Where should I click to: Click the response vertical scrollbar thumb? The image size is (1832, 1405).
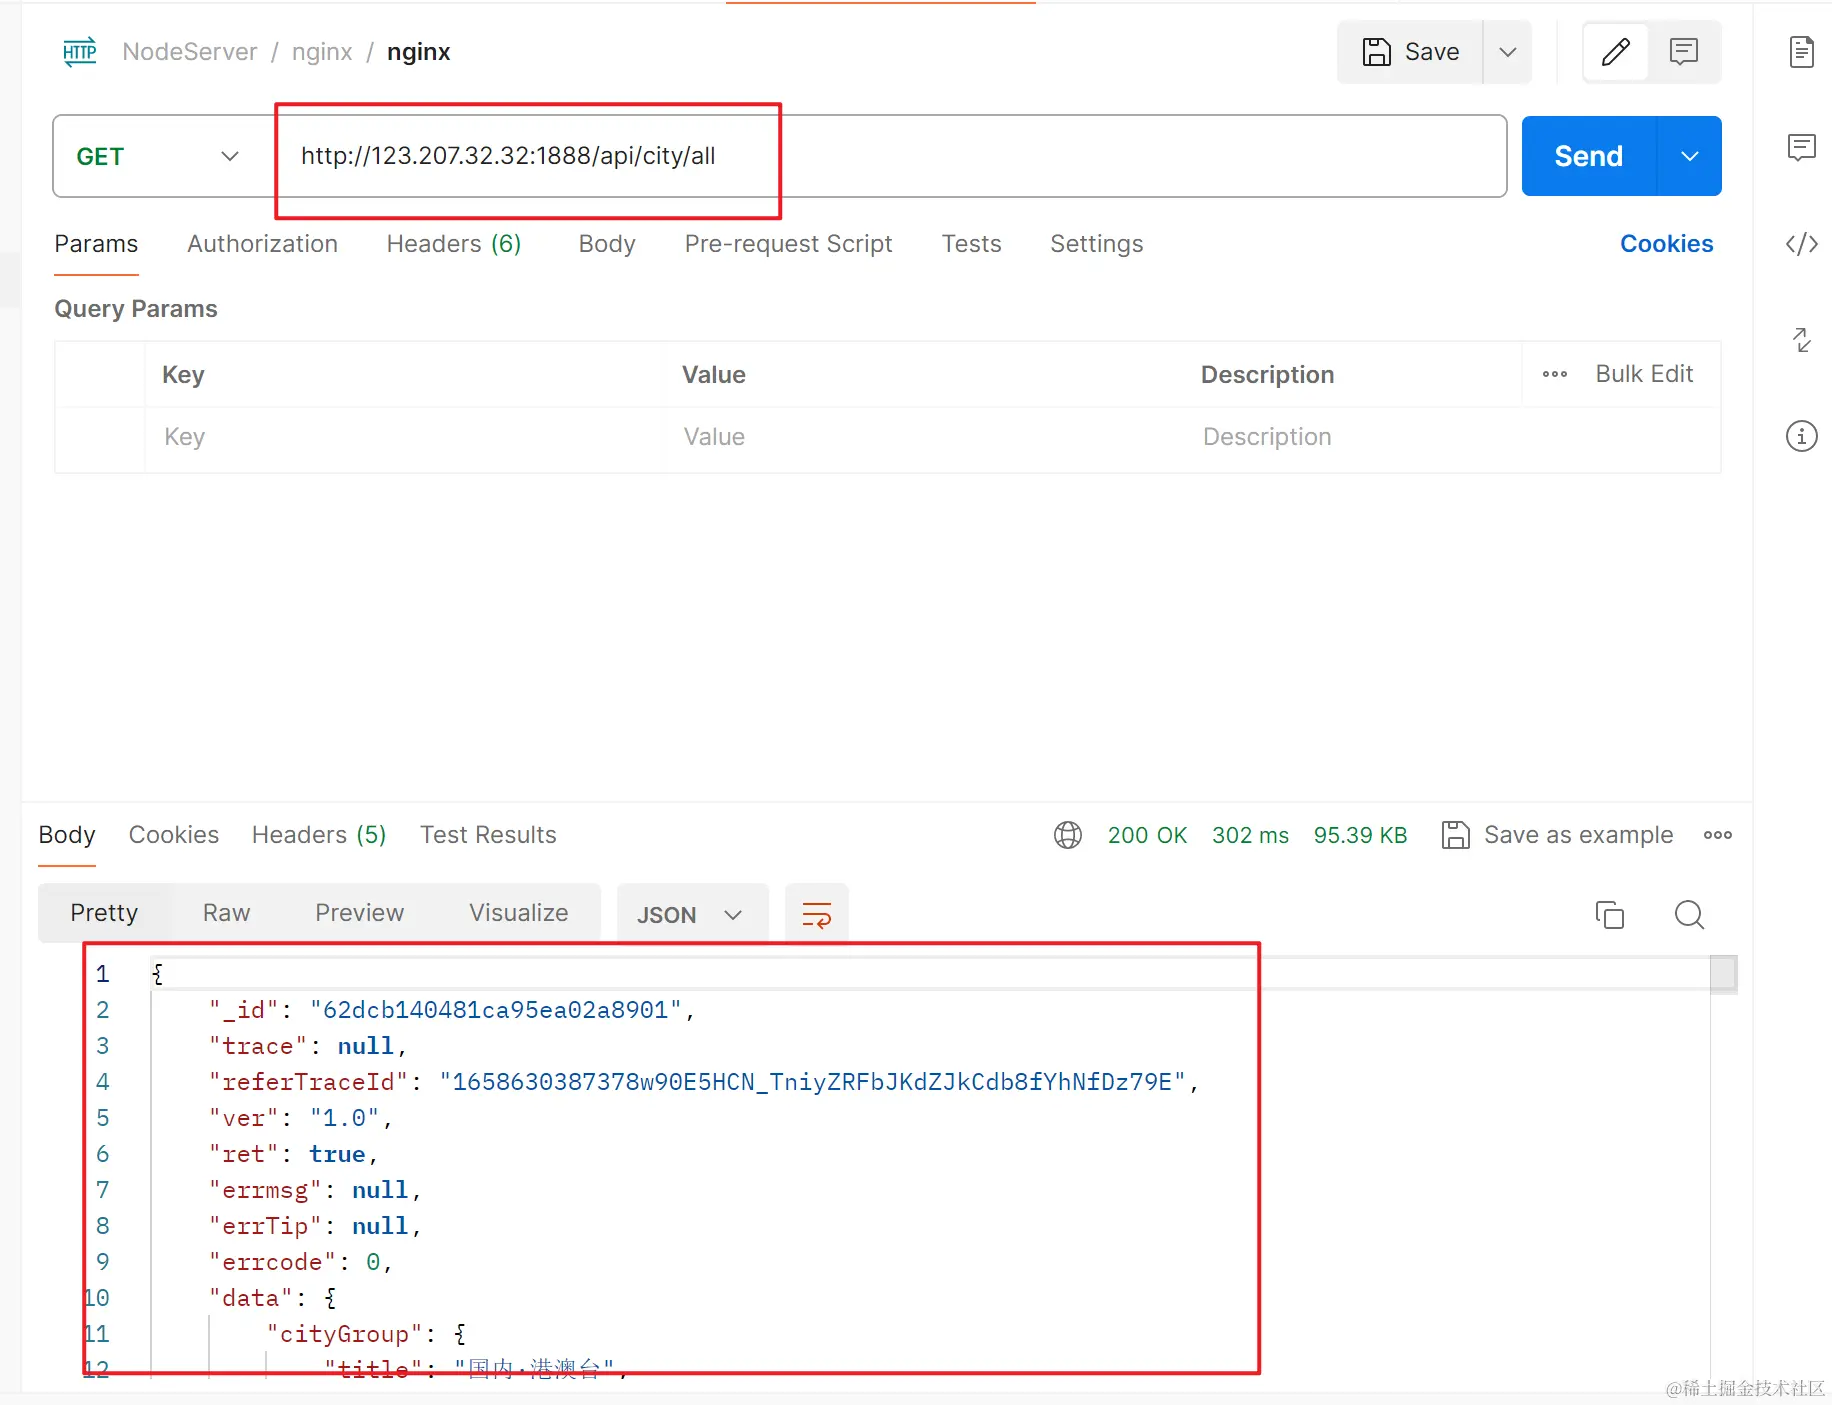coord(1723,974)
